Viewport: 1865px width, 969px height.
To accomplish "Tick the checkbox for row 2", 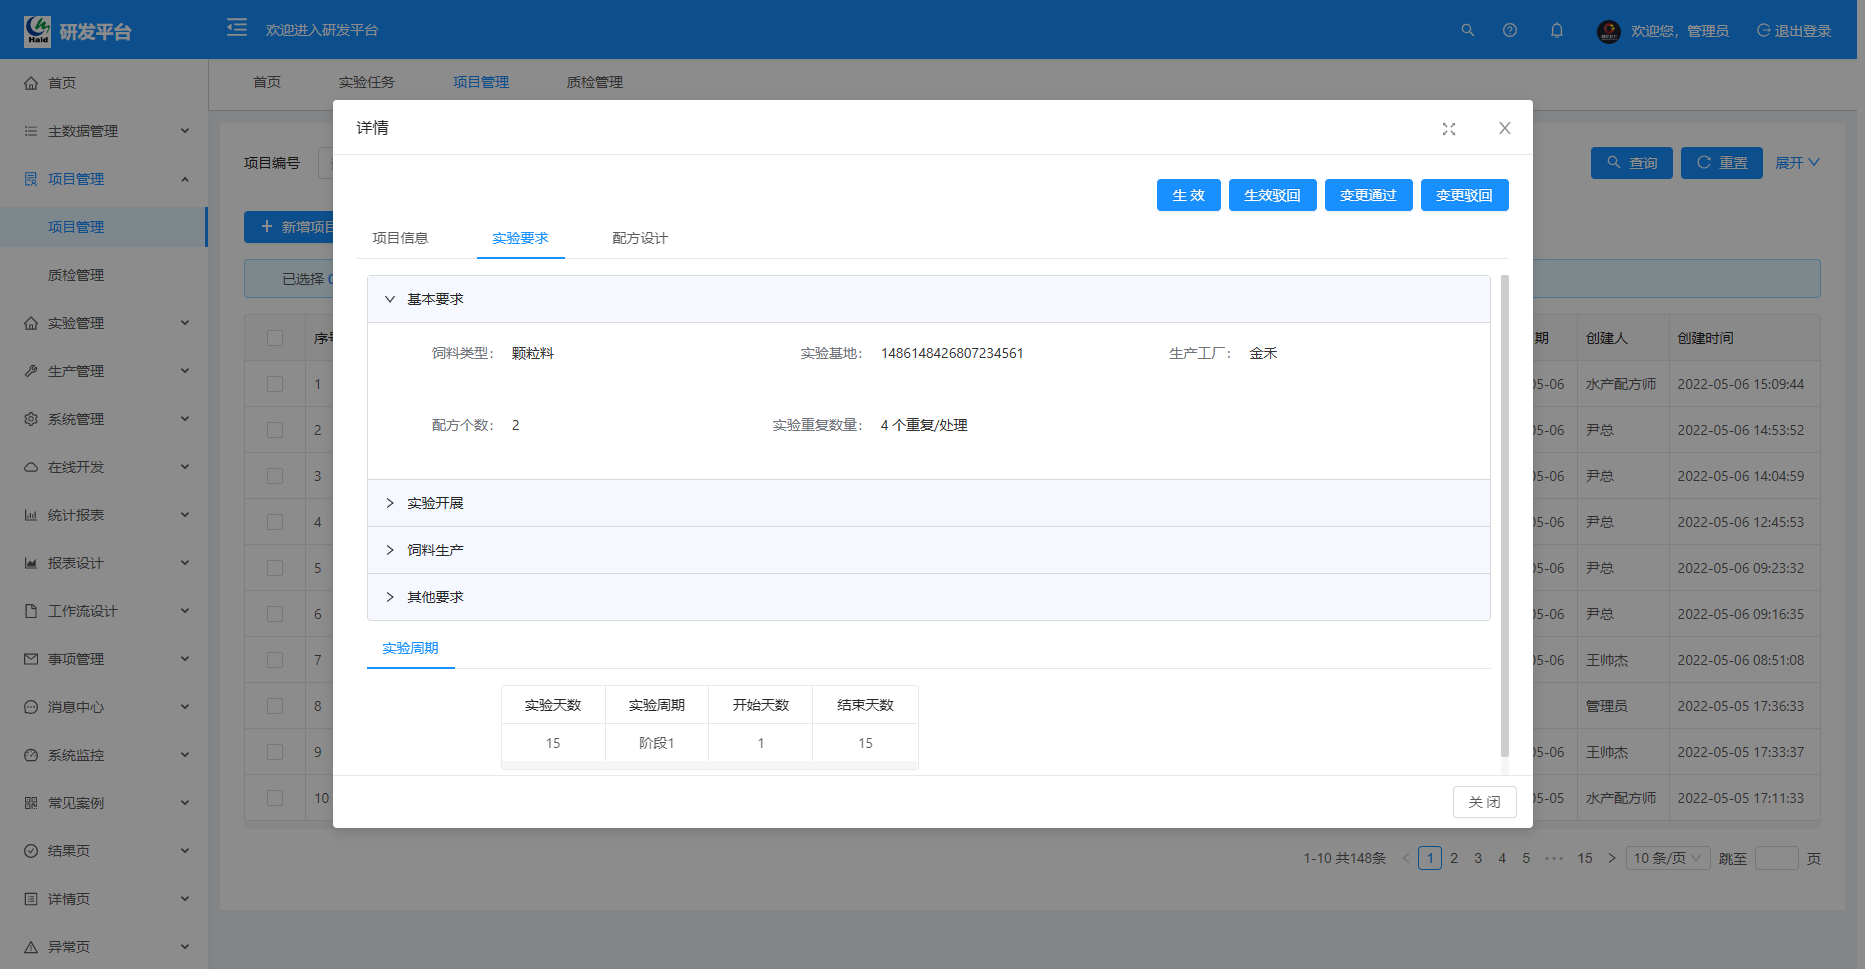I will (275, 430).
